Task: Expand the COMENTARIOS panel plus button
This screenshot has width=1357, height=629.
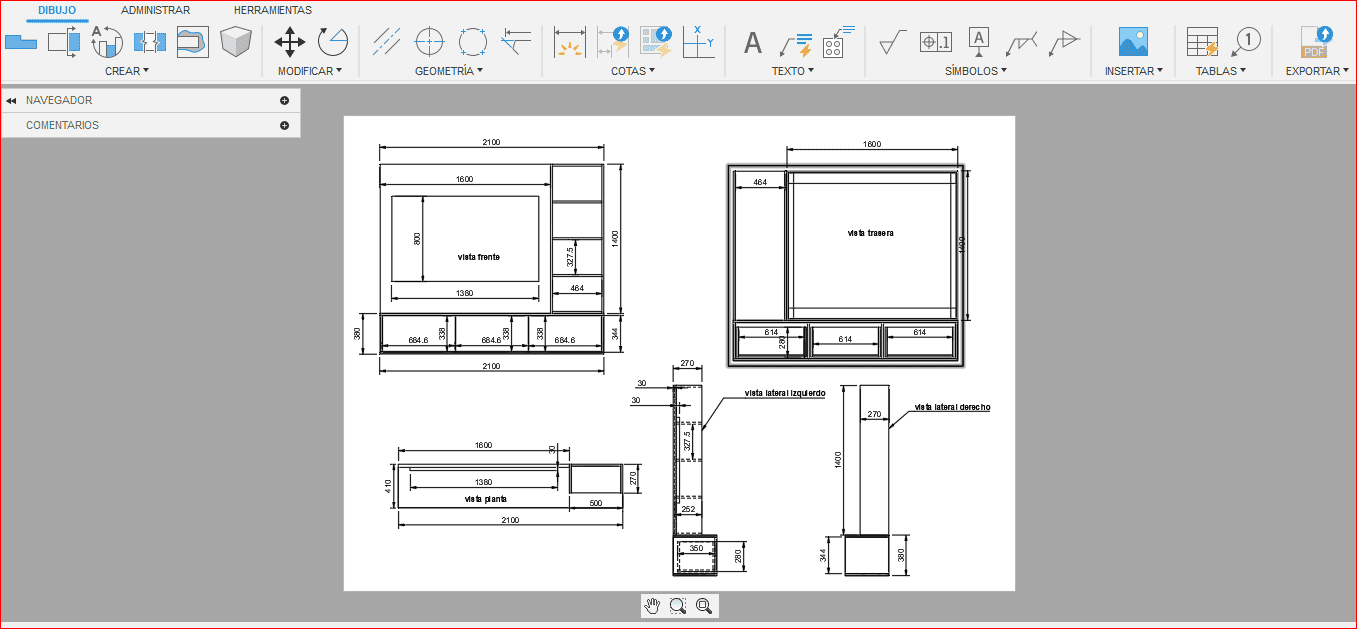Action: (284, 125)
